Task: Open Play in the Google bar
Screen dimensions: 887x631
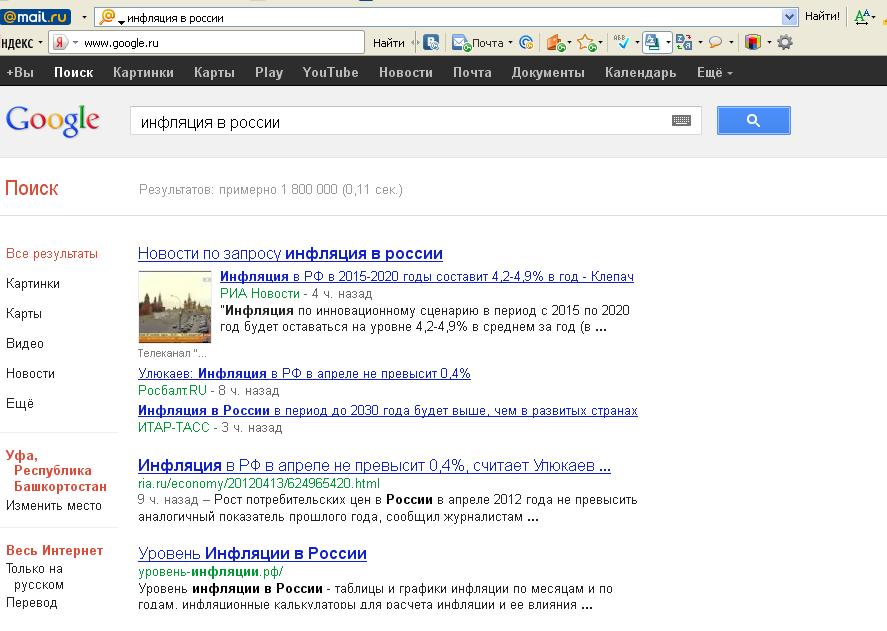Action: pos(269,73)
